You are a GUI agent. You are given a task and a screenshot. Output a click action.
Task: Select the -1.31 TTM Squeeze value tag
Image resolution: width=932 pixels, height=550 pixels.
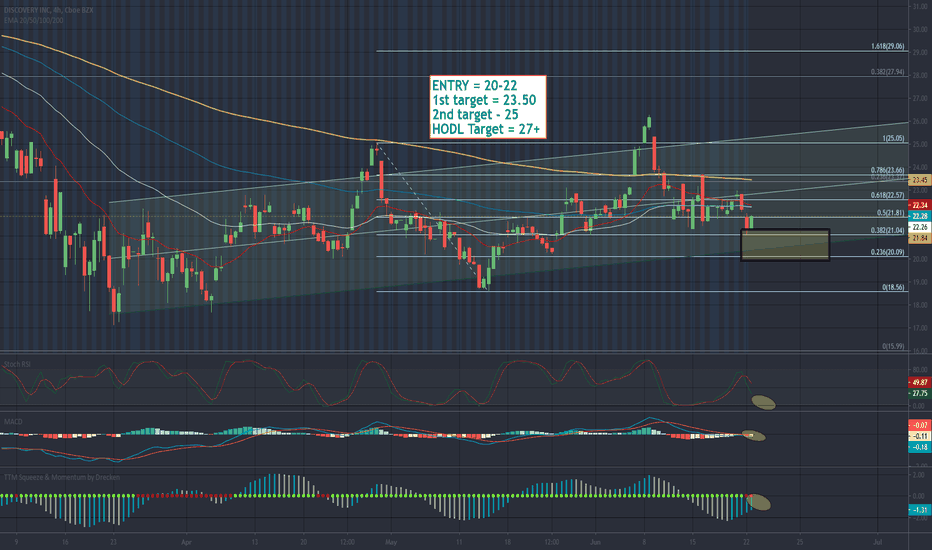920,510
